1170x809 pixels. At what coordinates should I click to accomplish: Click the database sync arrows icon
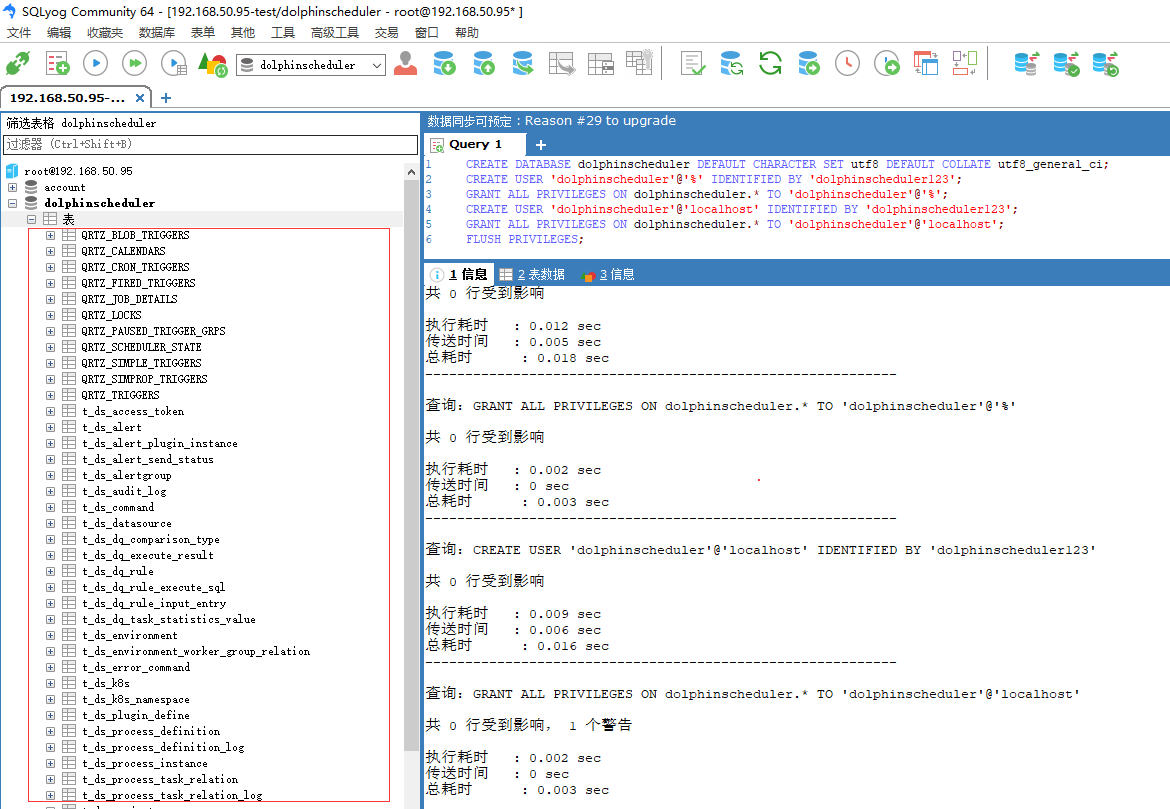point(1027,63)
